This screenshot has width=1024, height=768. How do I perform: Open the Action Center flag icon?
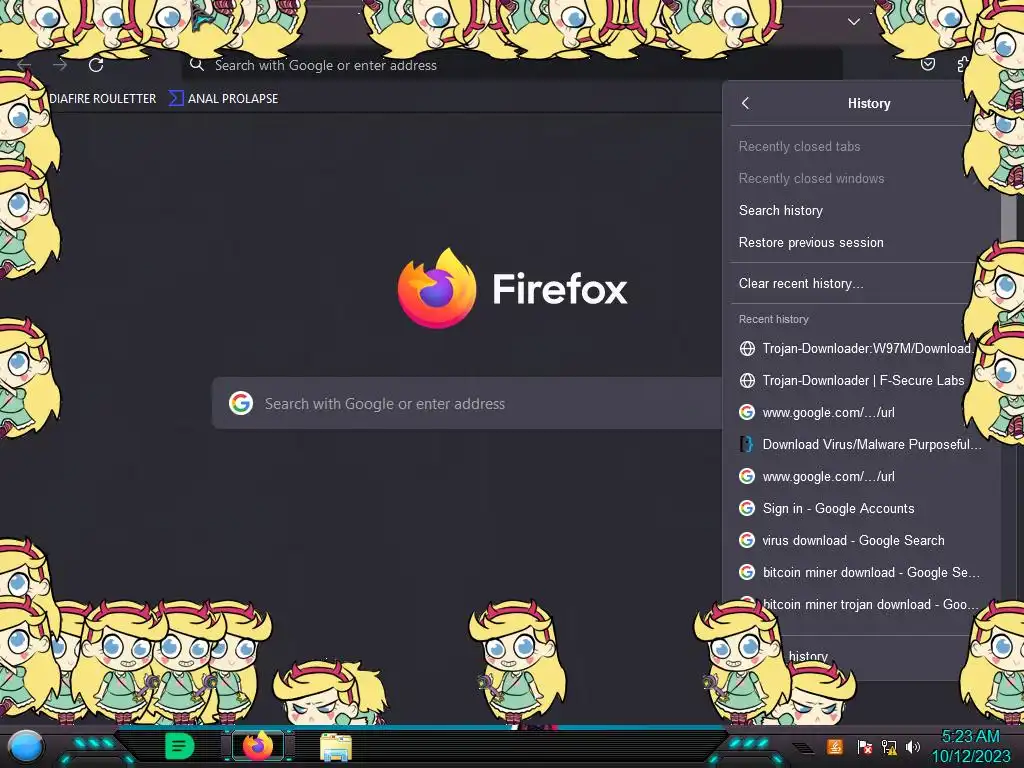pos(865,746)
